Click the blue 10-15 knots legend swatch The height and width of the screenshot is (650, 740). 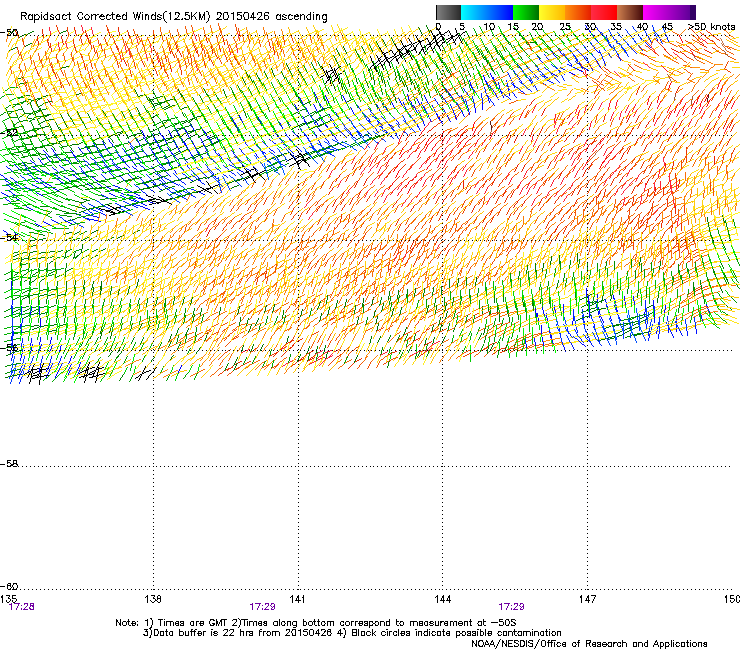click(x=500, y=12)
